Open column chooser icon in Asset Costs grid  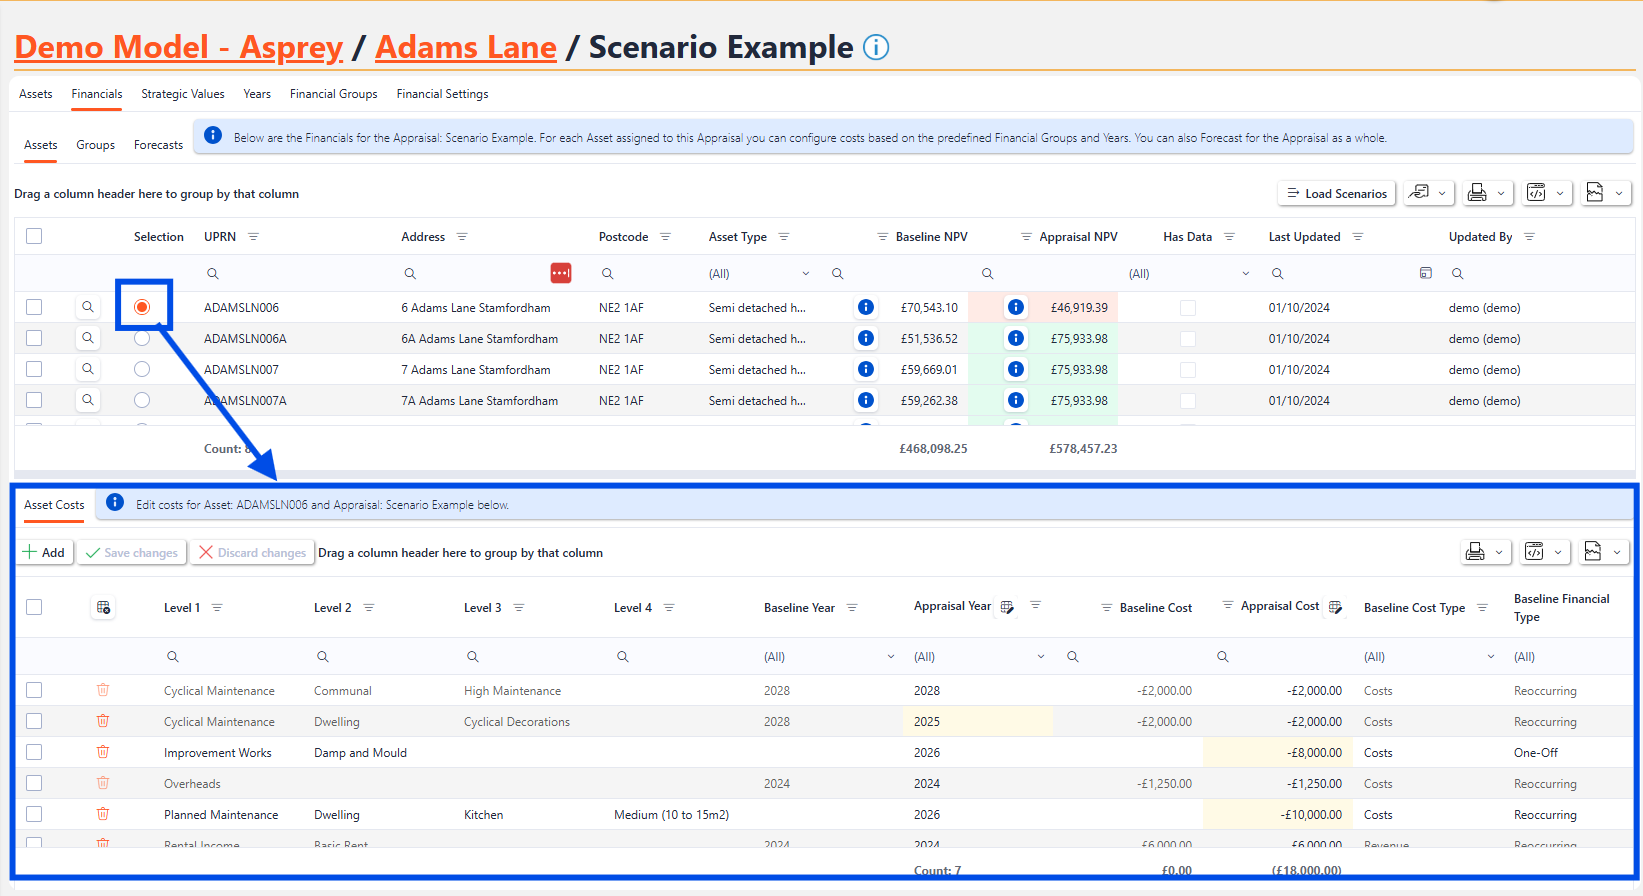point(103,608)
